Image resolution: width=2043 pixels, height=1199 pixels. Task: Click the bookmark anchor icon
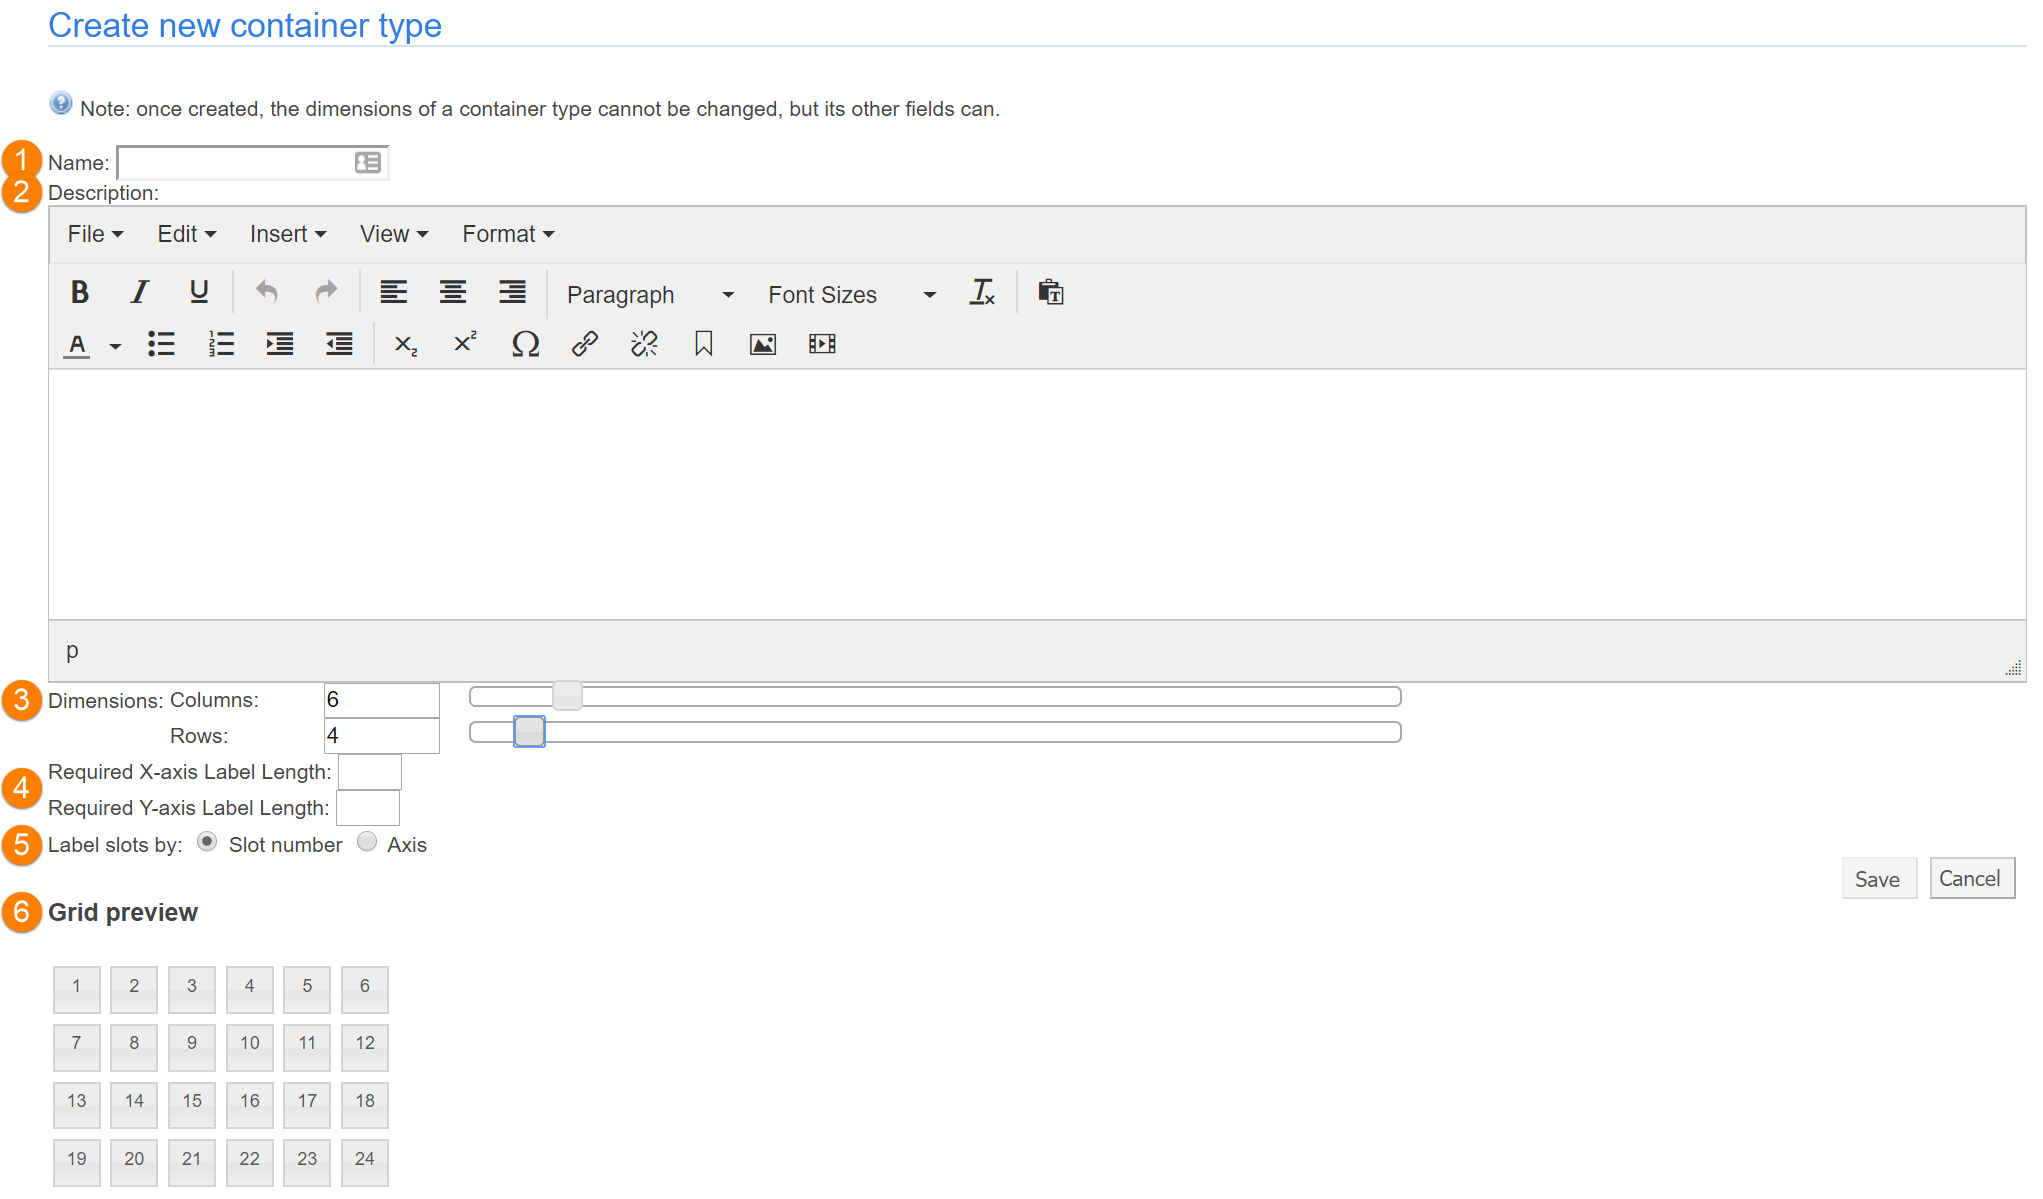click(703, 344)
